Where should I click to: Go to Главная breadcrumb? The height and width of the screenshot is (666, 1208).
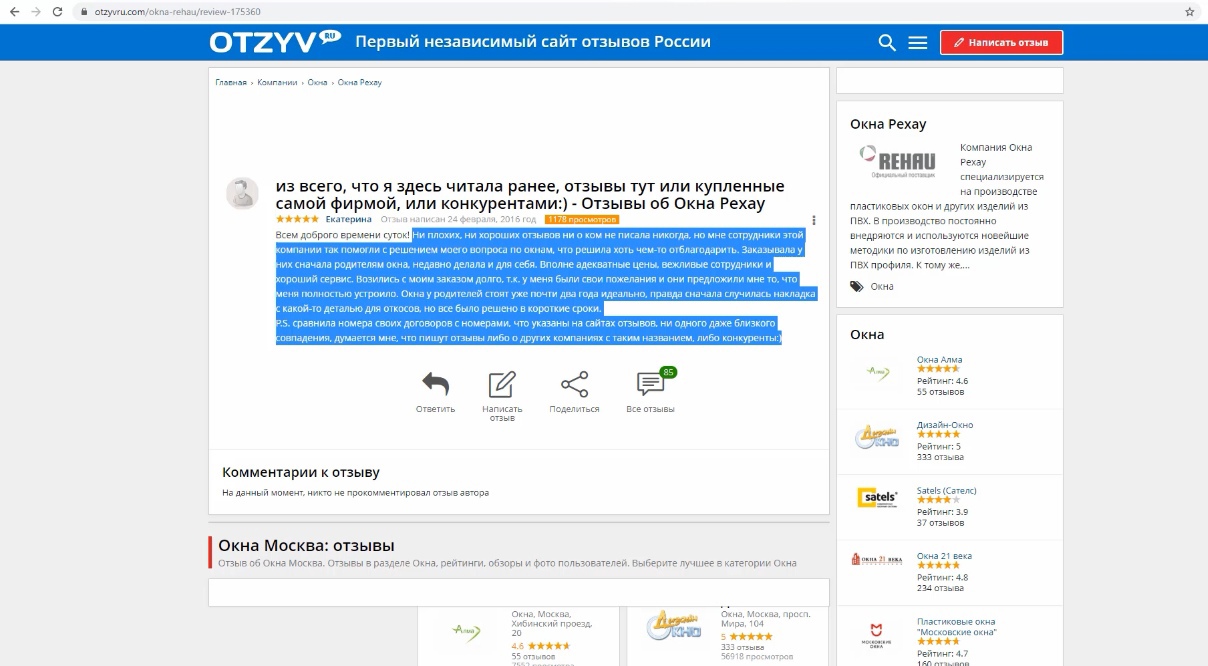pyautogui.click(x=231, y=82)
